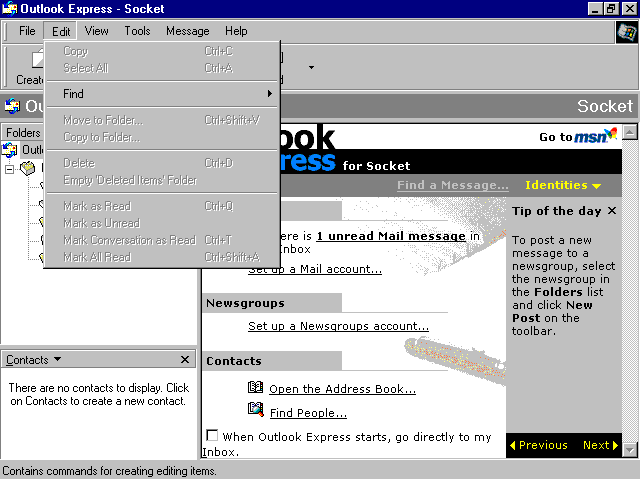Click Move to Folder menu entry
The image size is (640, 480).
tap(162, 120)
